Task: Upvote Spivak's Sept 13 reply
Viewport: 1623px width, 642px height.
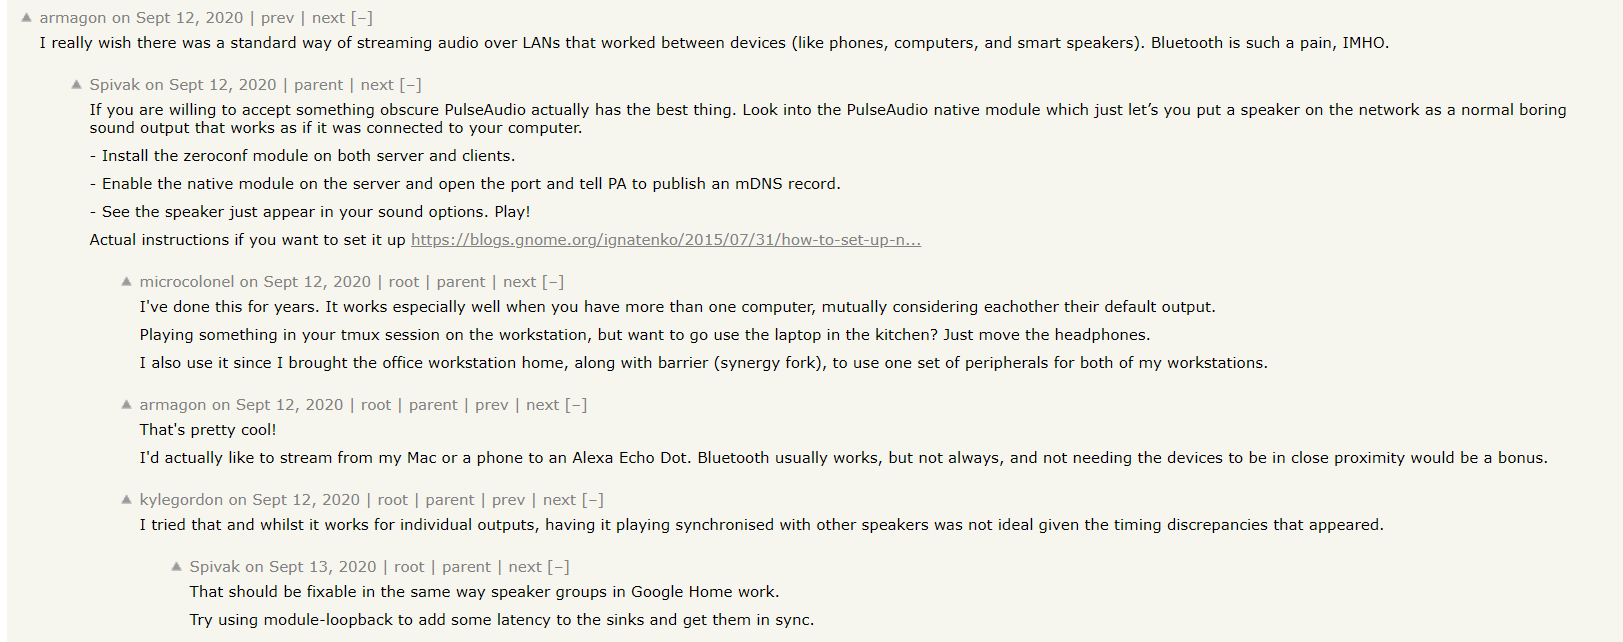Action: (x=176, y=567)
